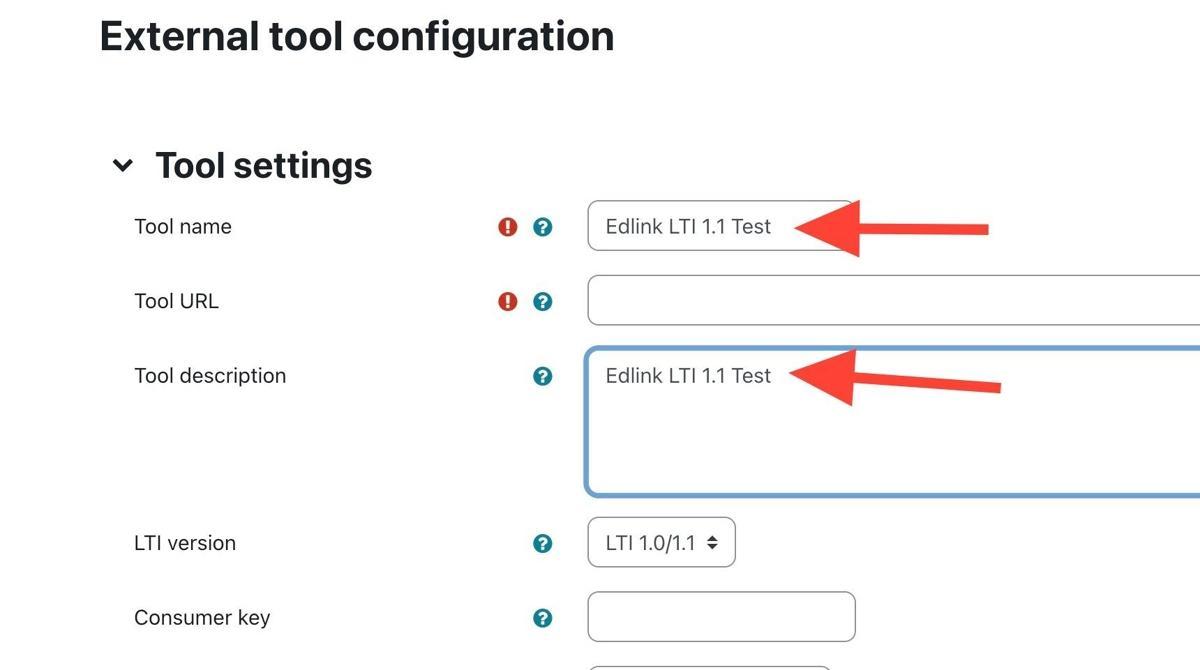Click the External tool configuration heading
Image resolution: width=1200 pixels, height=670 pixels.
356,36
